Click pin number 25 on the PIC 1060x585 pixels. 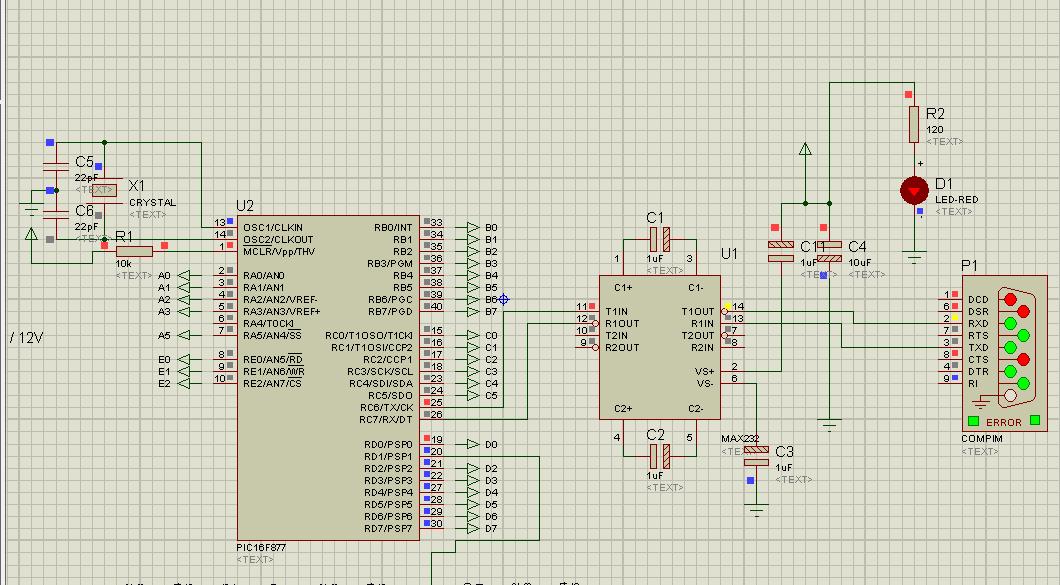(437, 402)
